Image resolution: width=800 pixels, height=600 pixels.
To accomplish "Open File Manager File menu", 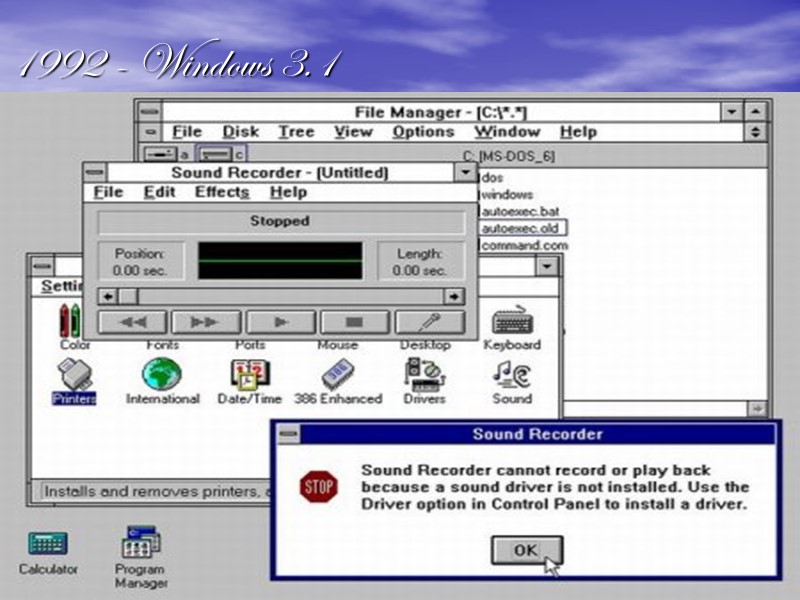I will [x=187, y=132].
